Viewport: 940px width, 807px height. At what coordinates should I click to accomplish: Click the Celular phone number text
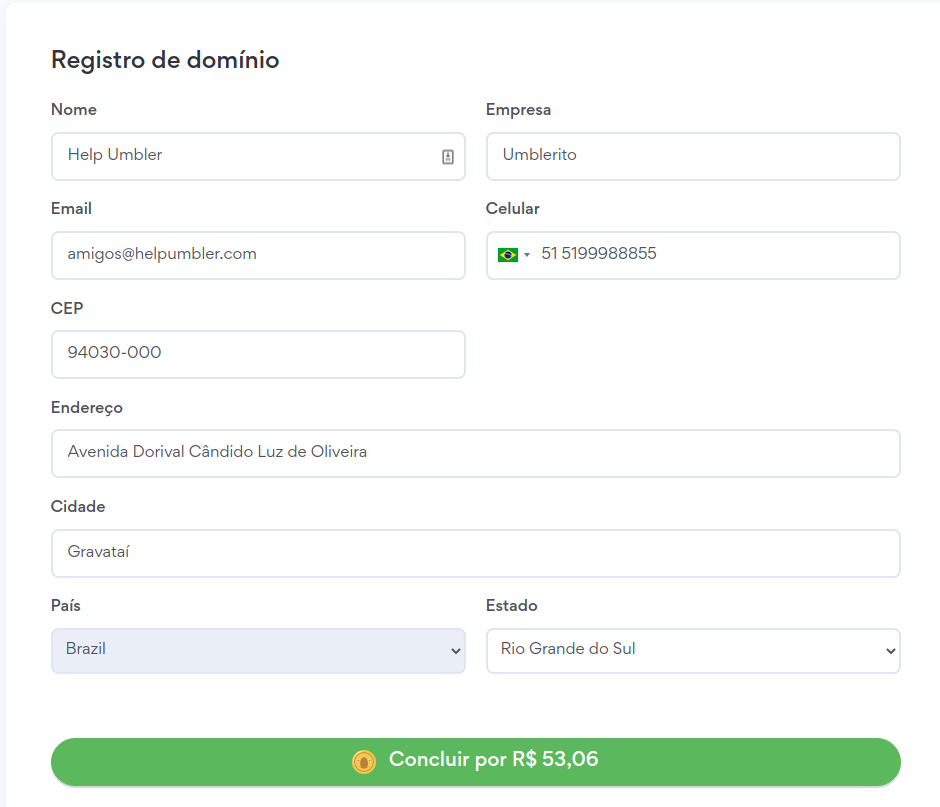click(599, 254)
